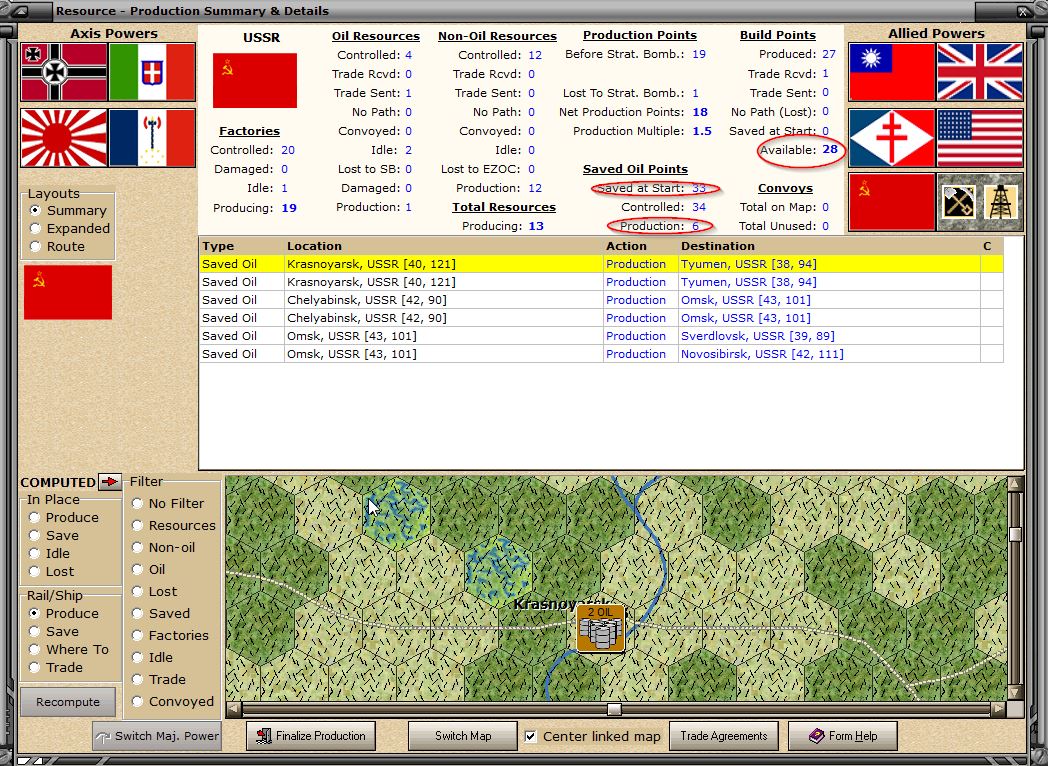Click the USSR flag below the Layouts box
Screen dimensions: 1048x766
point(68,292)
